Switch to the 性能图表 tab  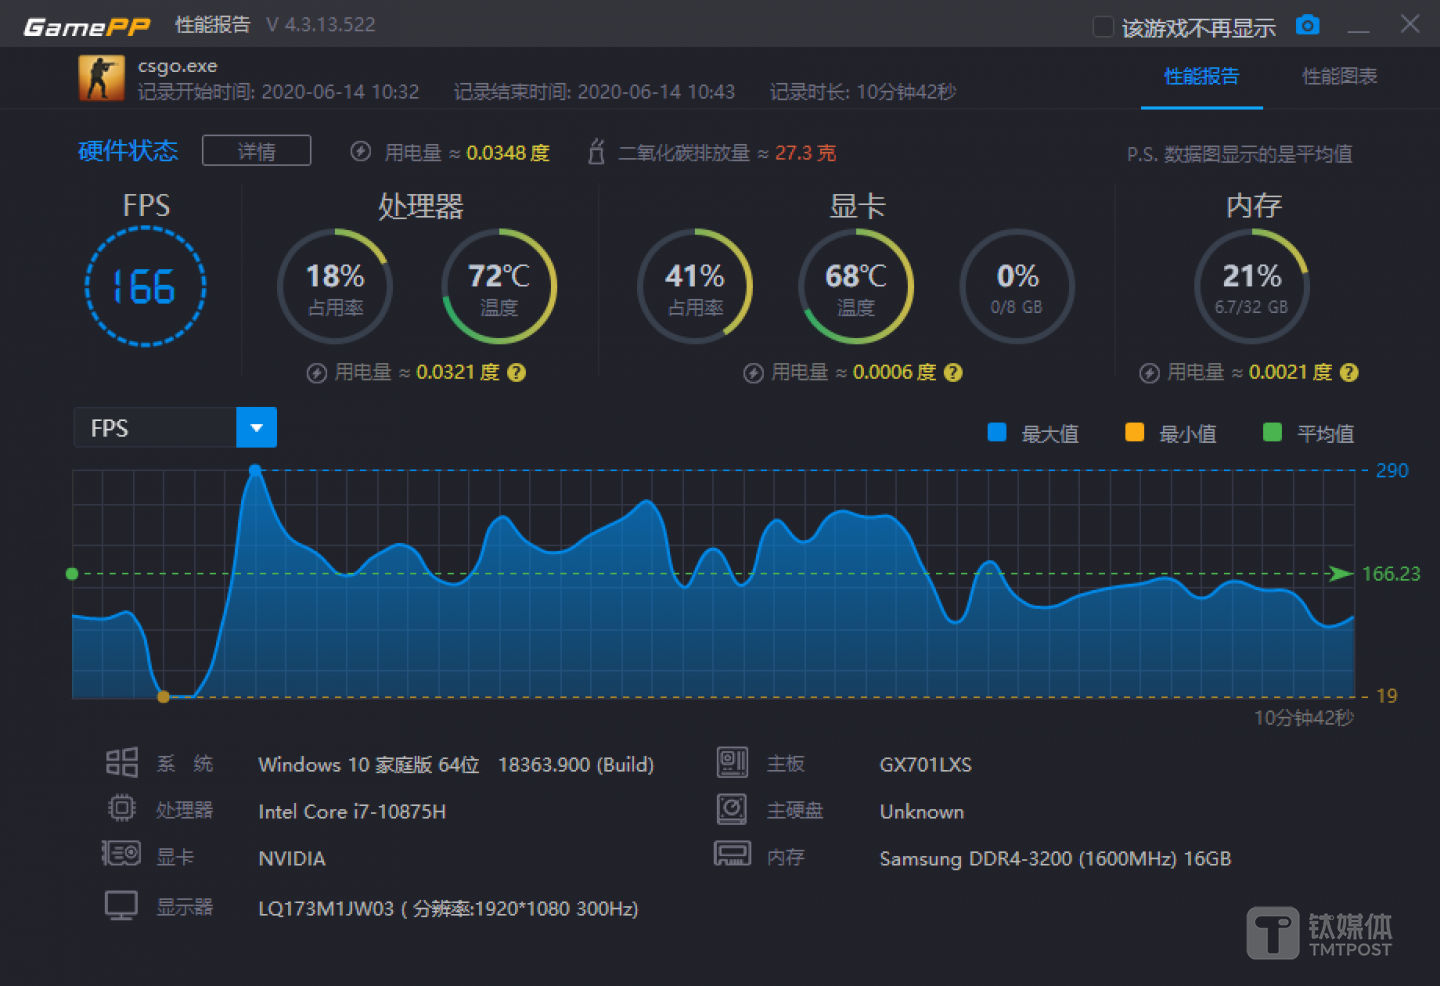tap(1338, 76)
